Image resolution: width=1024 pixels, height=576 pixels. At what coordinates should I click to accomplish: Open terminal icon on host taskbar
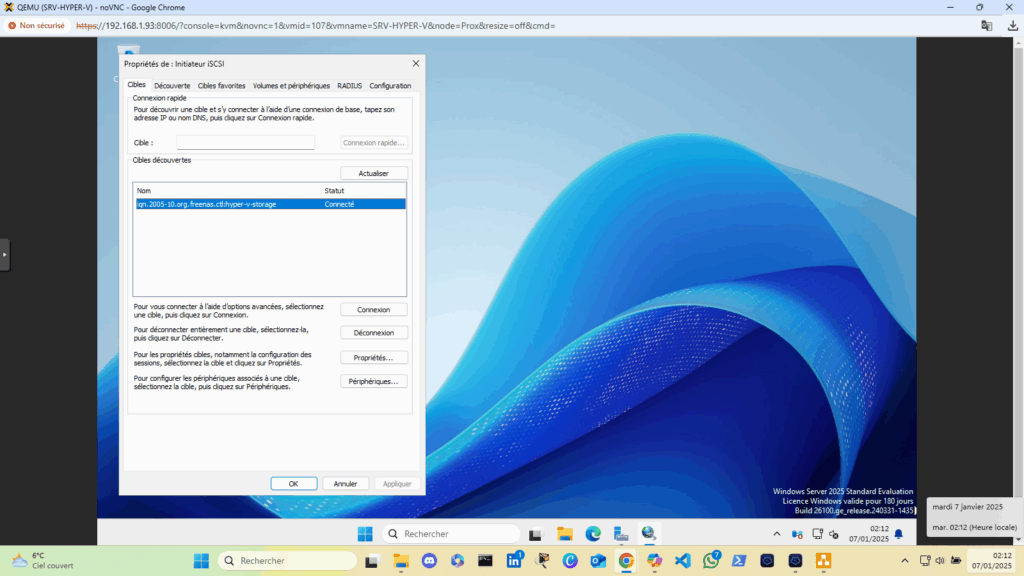click(x=485, y=561)
